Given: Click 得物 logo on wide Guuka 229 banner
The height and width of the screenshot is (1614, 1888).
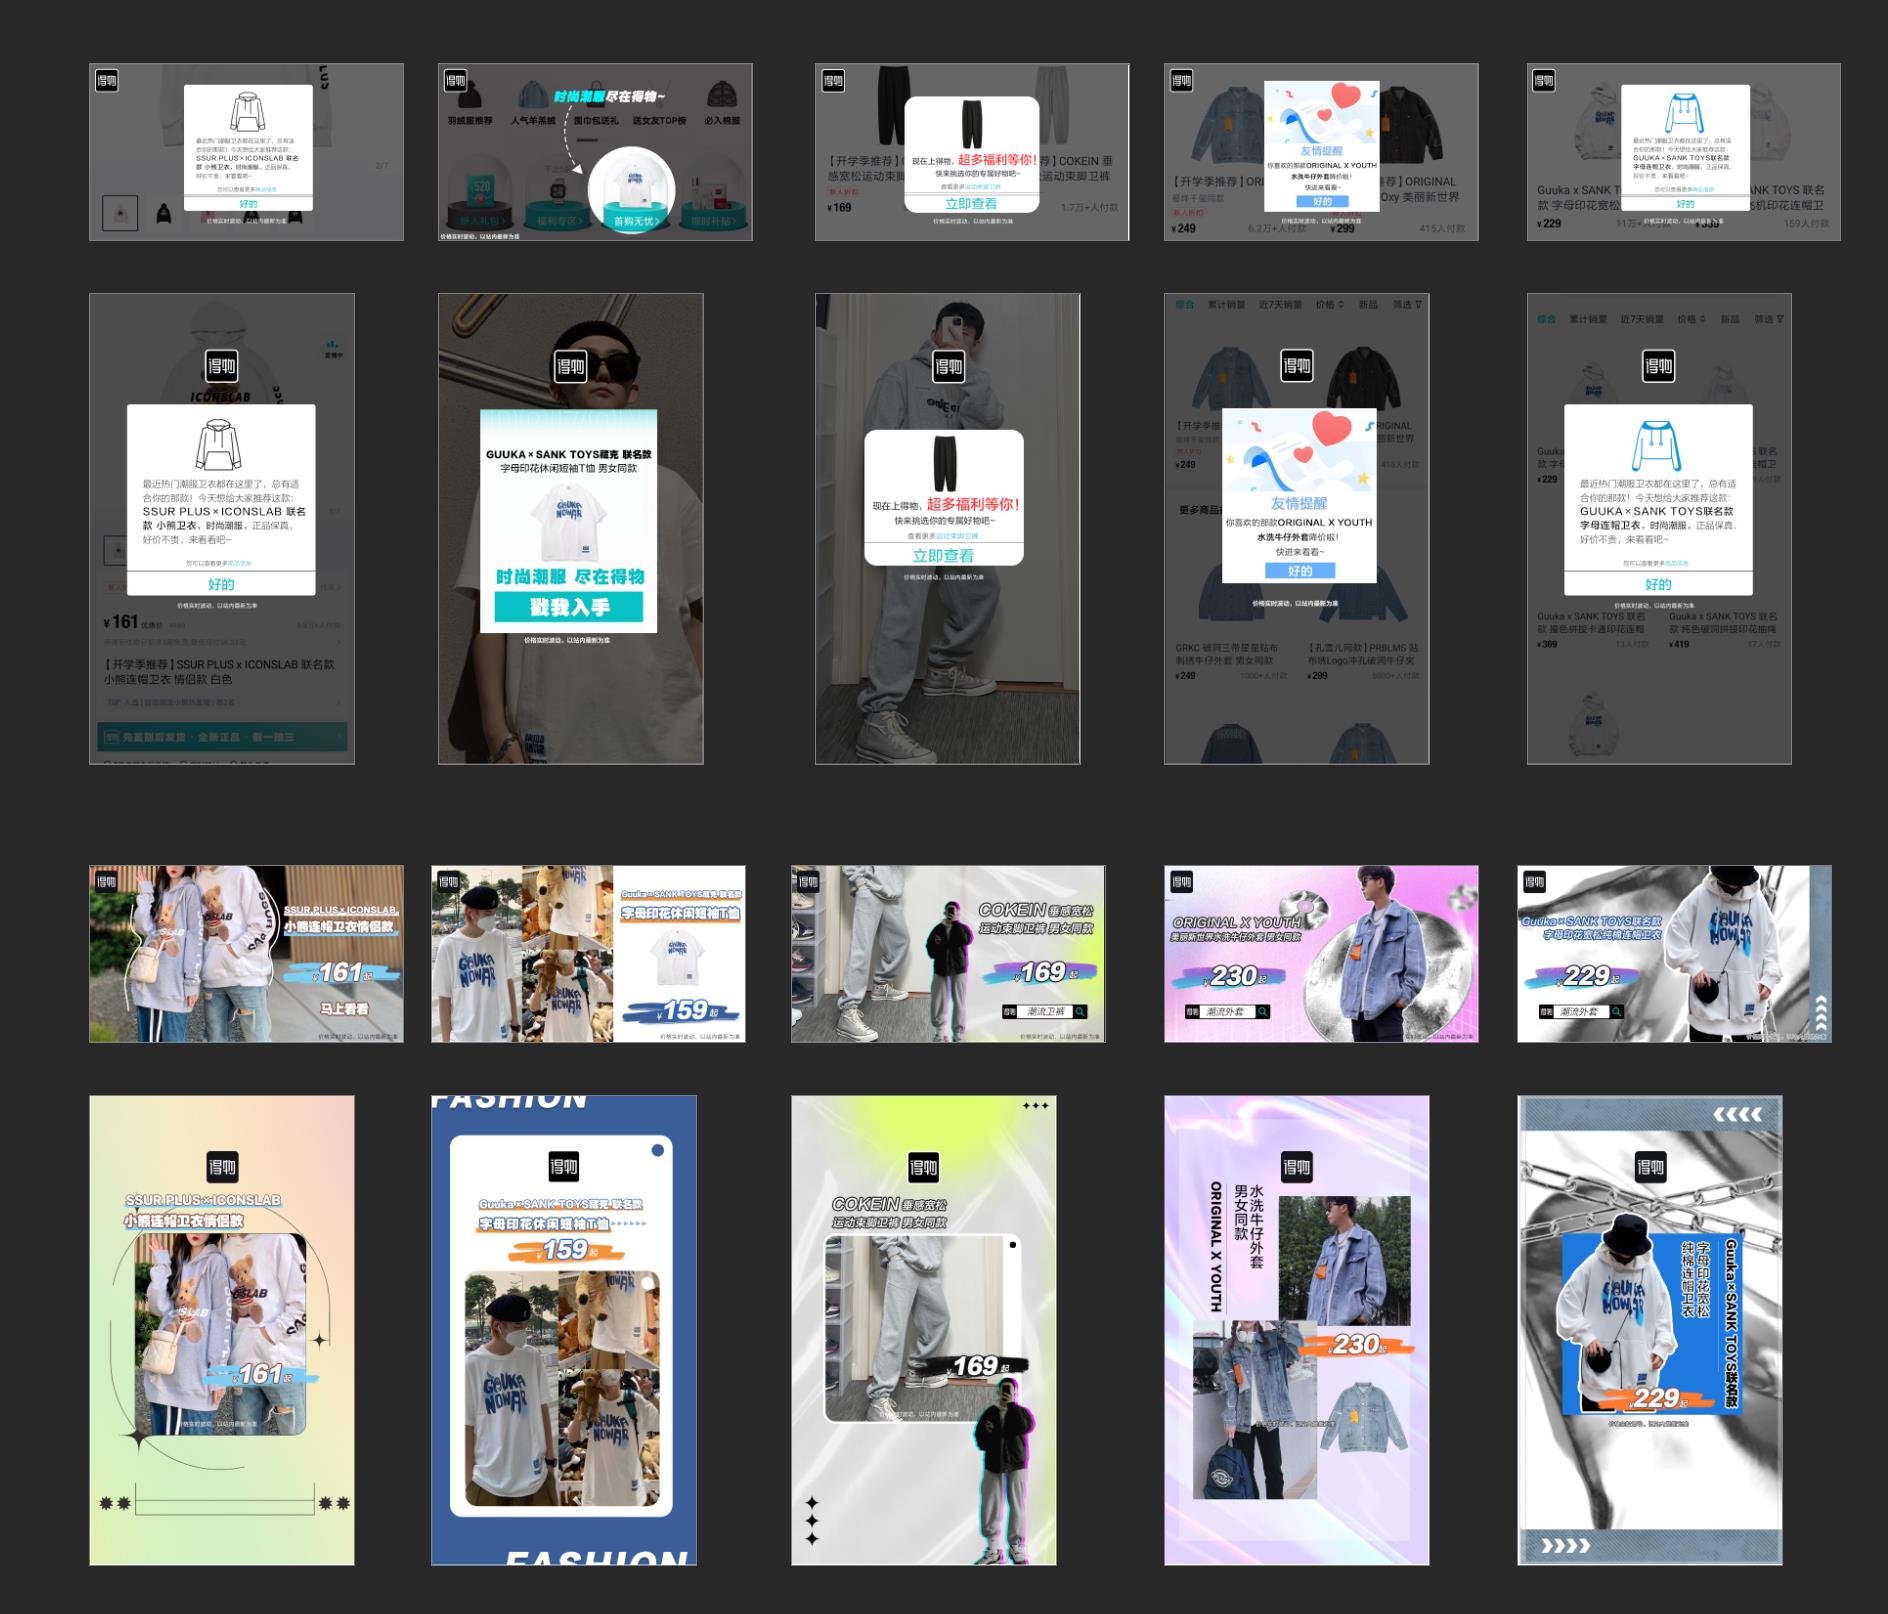Looking at the screenshot, I should pos(1534,882).
